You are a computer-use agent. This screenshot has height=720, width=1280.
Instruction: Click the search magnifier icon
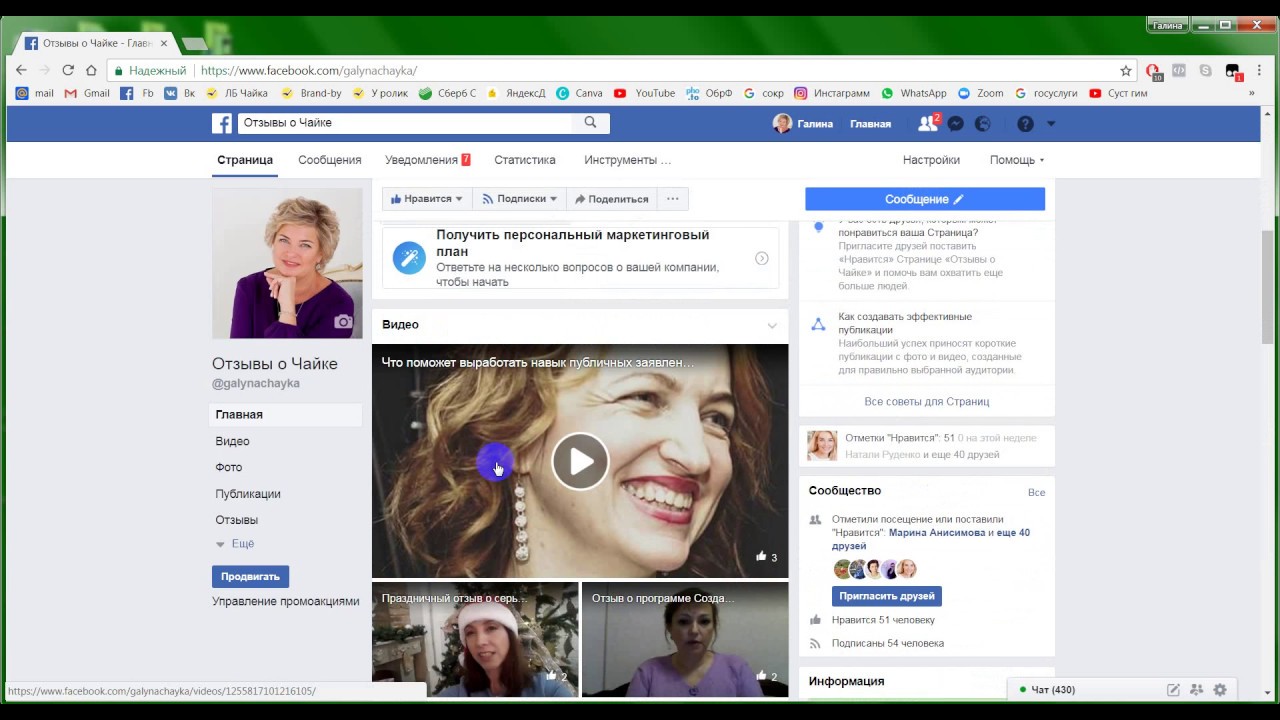(590, 122)
